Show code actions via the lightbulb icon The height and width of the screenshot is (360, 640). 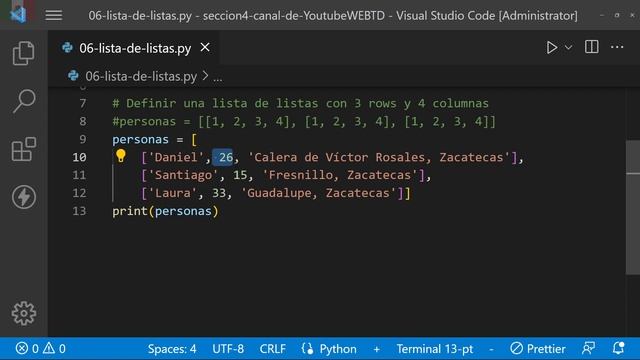120,156
